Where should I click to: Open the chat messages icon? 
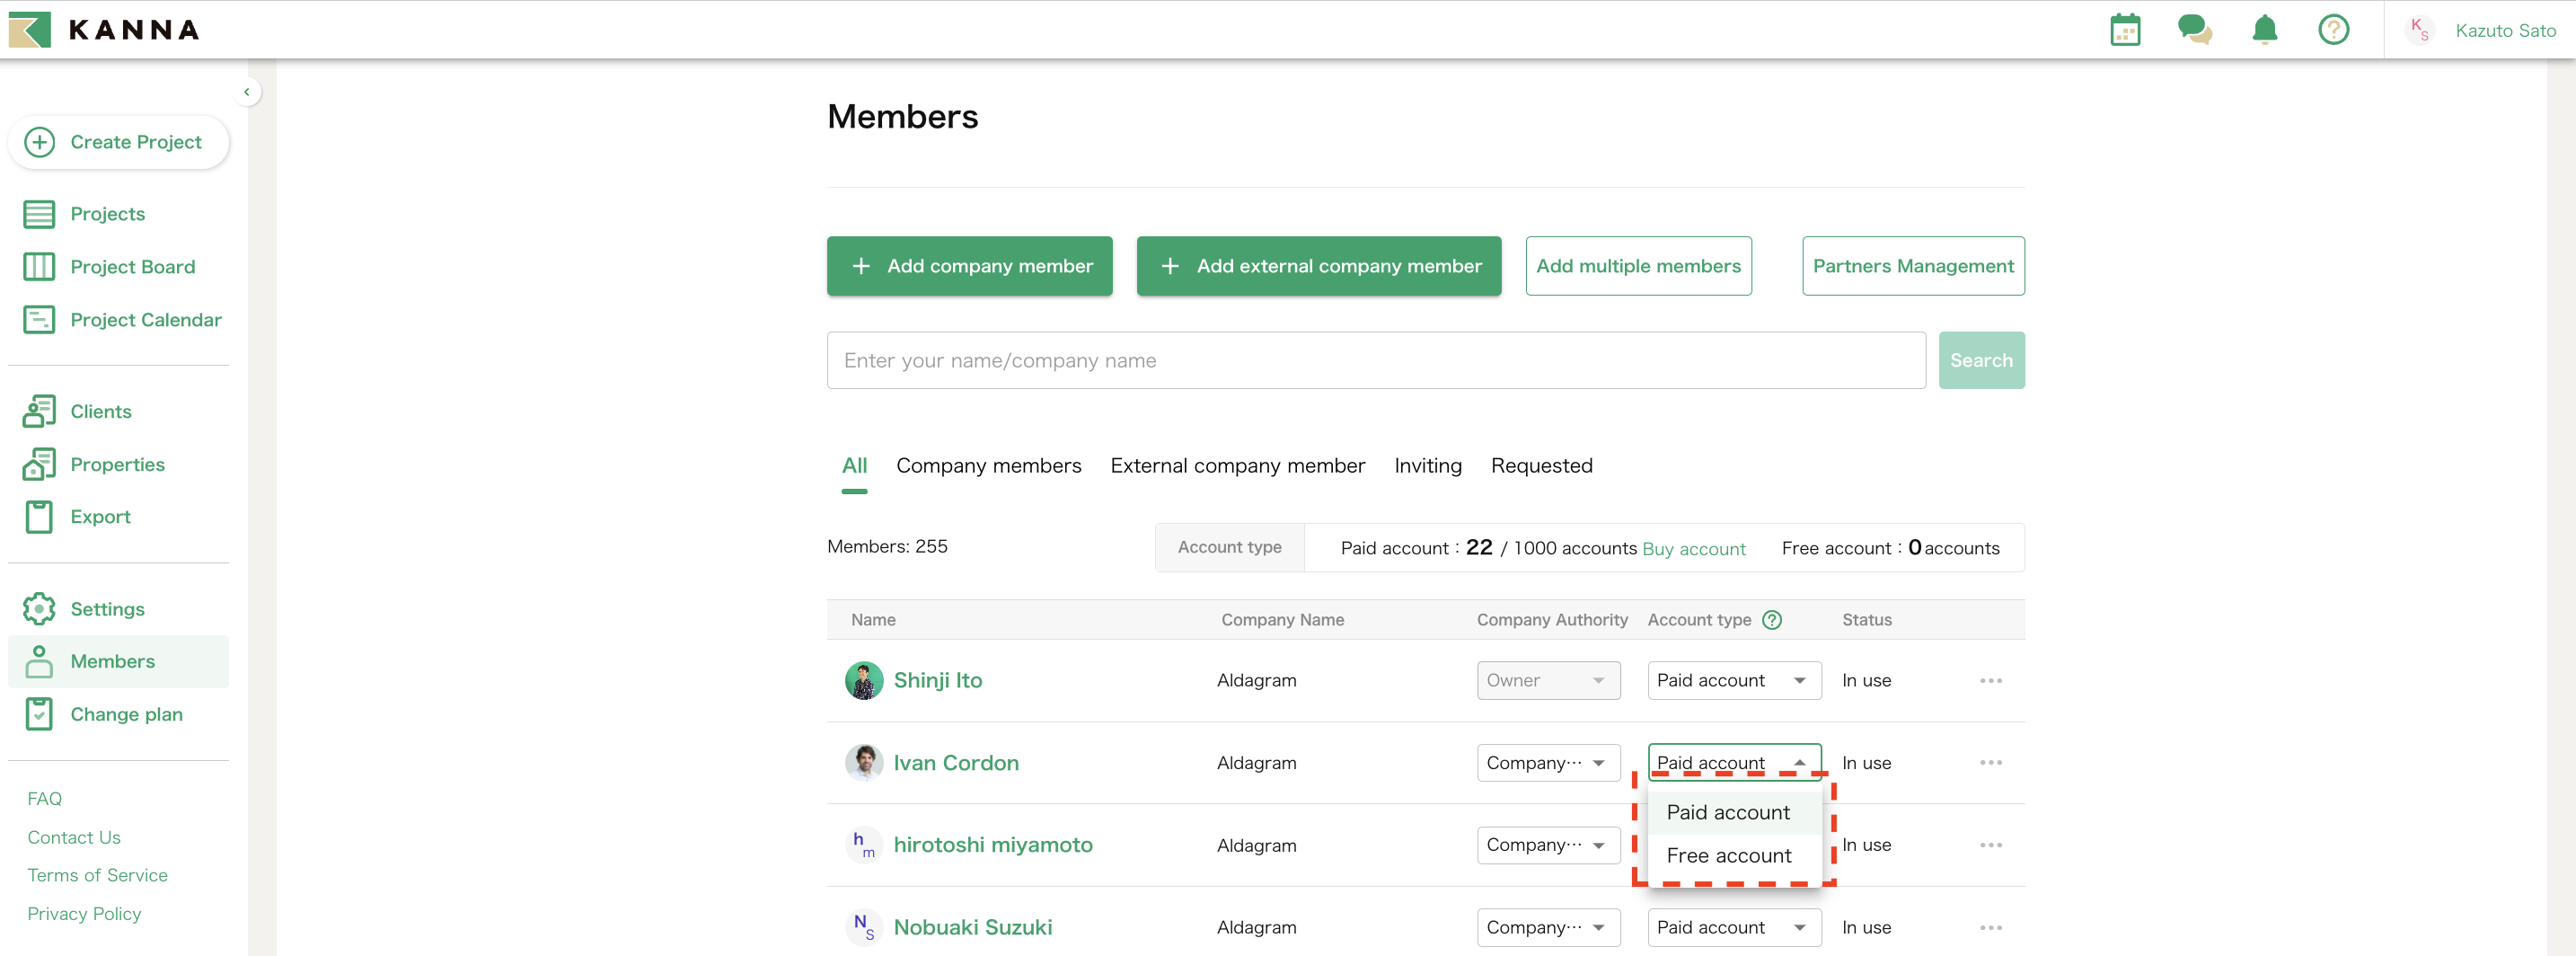coord(2194,30)
